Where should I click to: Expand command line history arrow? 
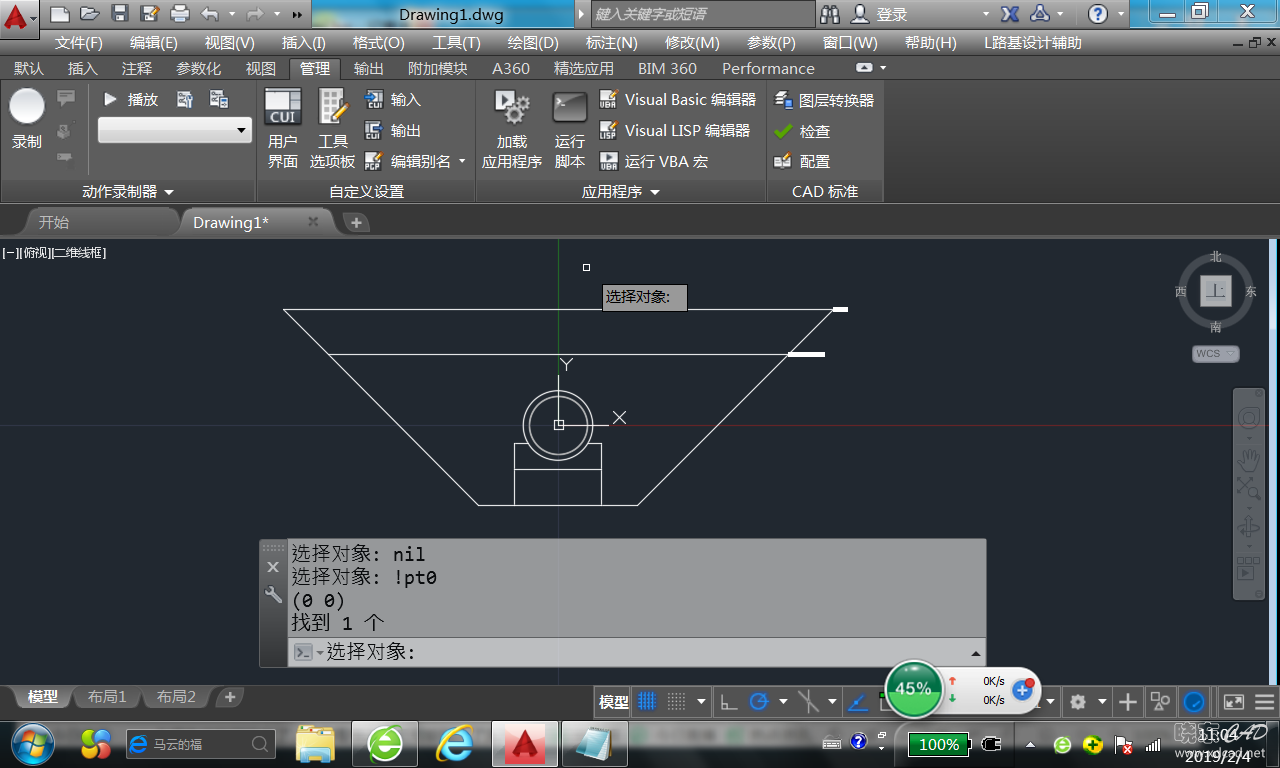click(976, 652)
